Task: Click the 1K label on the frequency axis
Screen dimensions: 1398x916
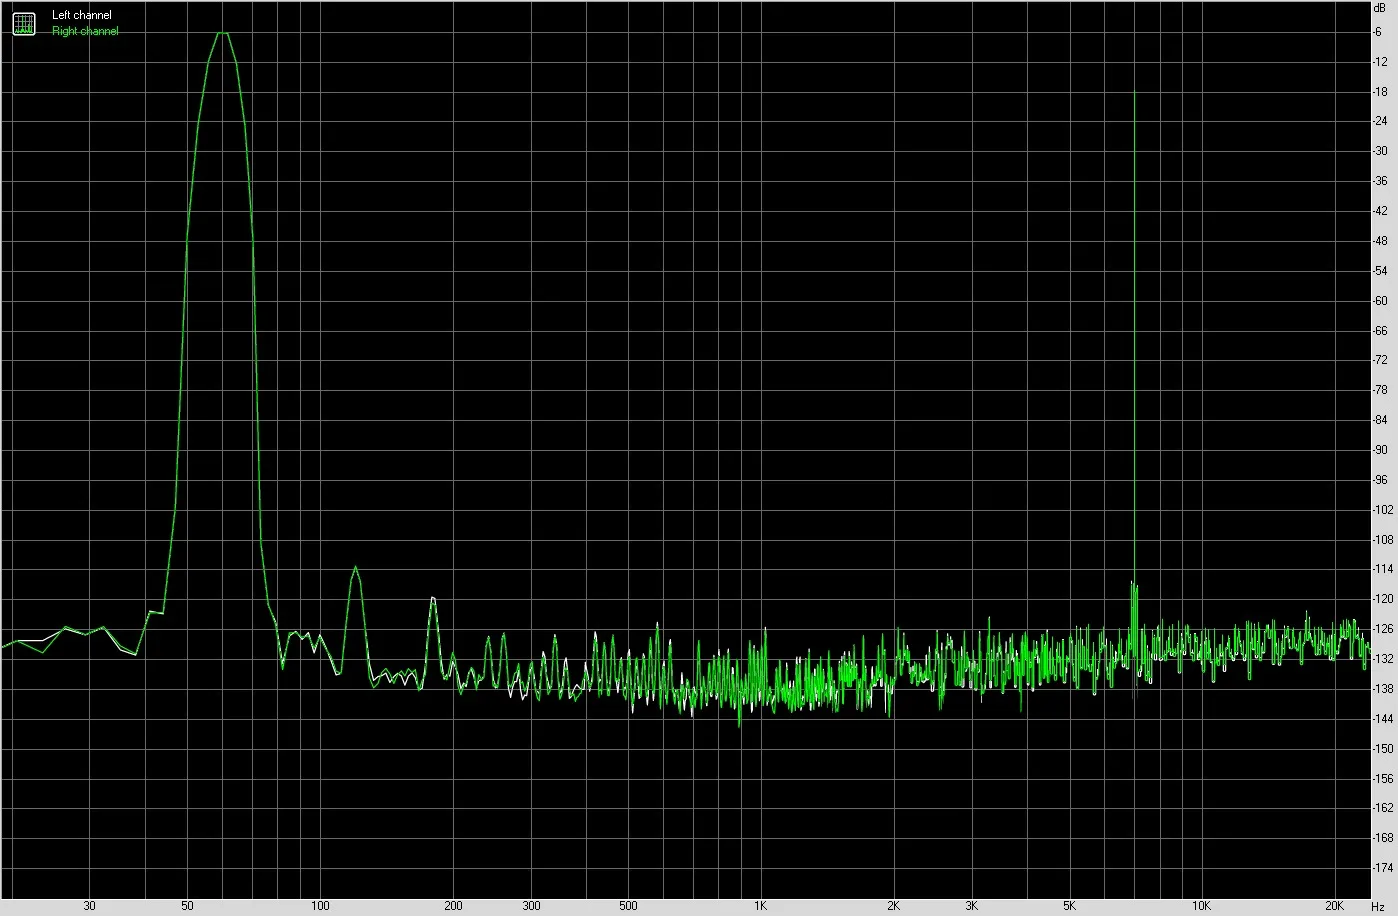Action: tap(761, 906)
